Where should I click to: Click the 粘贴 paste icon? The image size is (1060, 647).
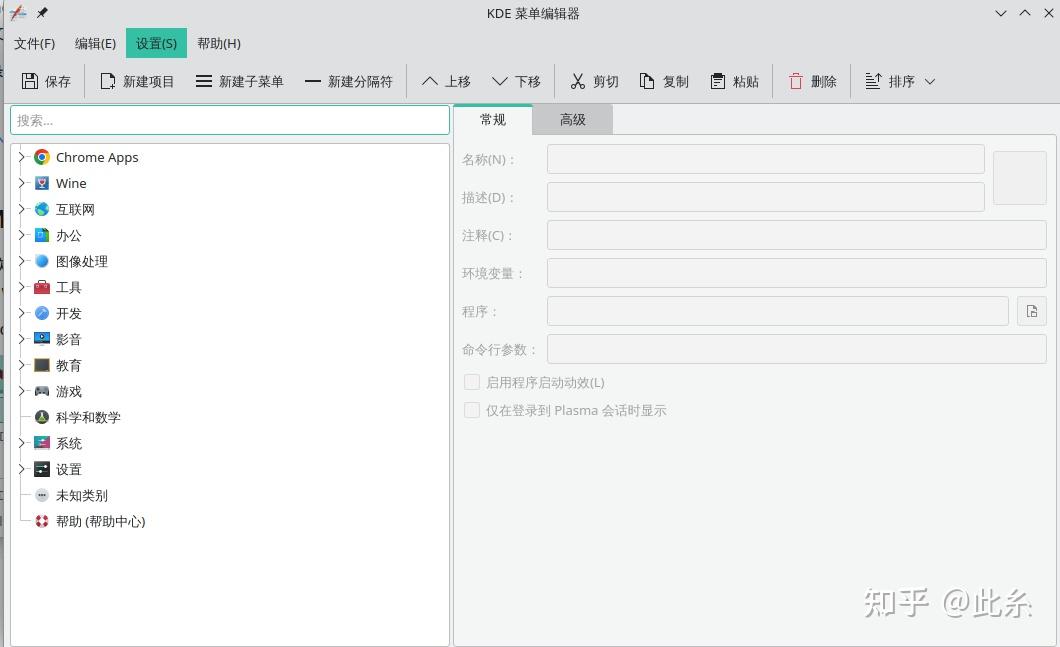pos(716,81)
